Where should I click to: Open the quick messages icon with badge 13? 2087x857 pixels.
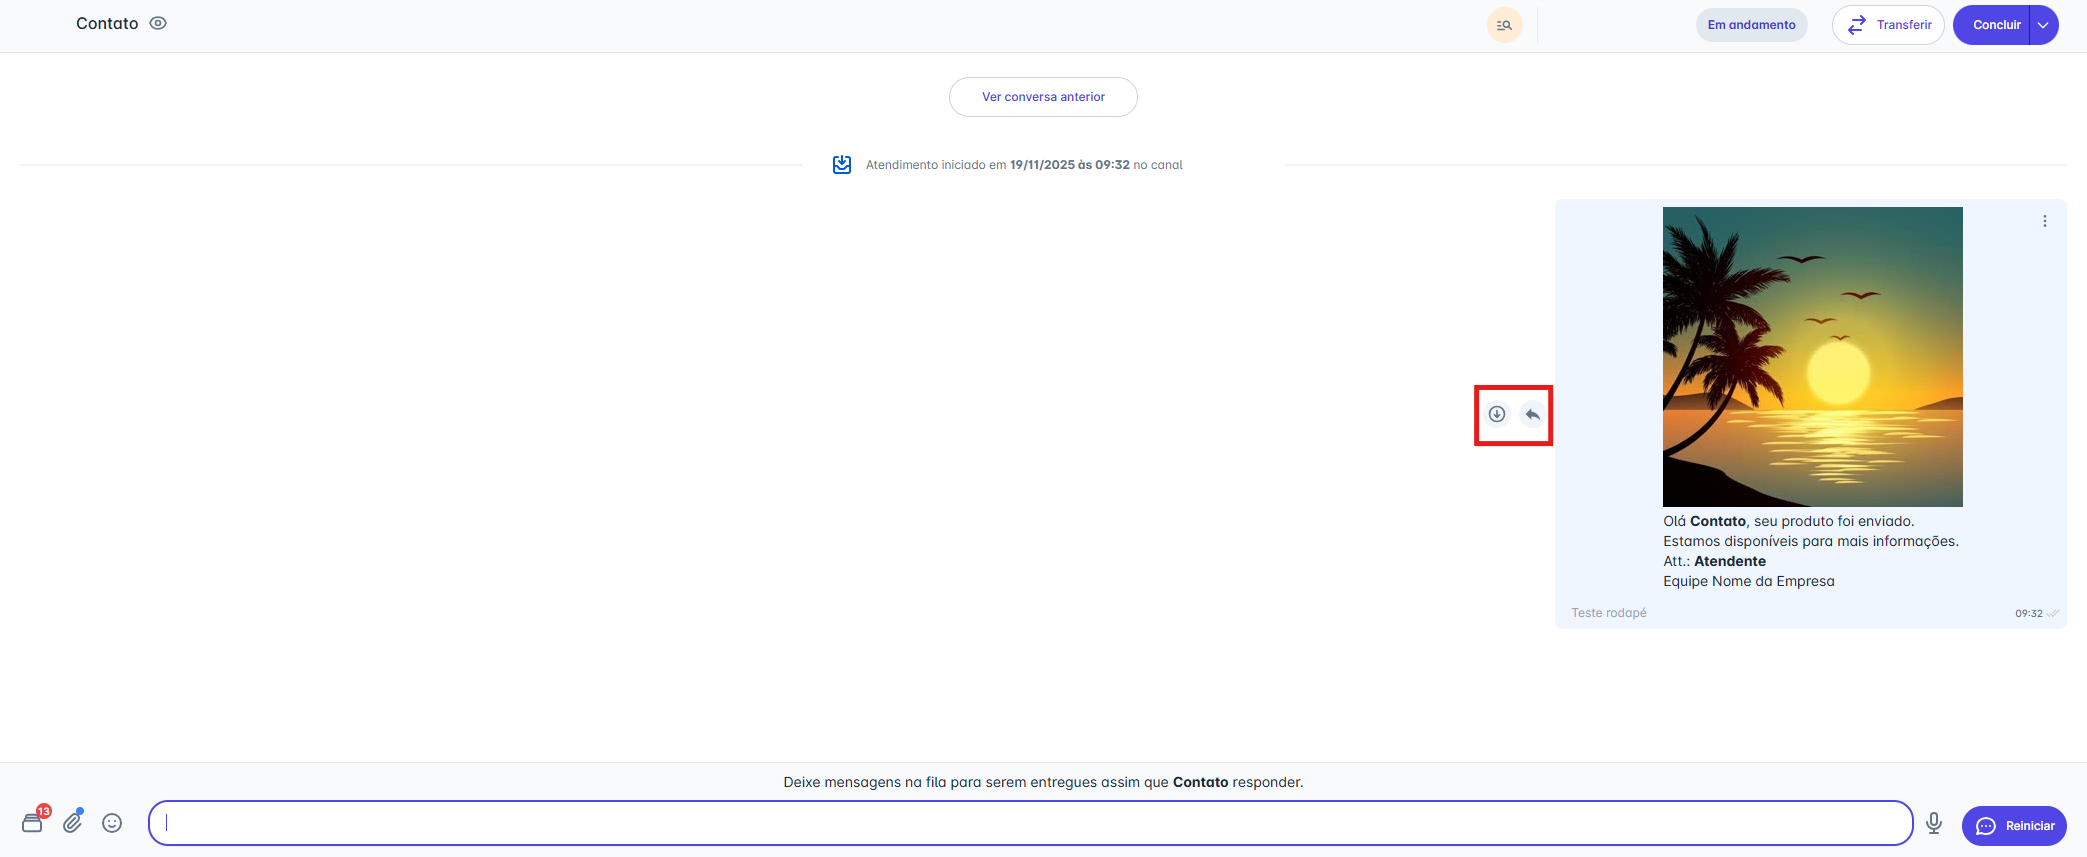[33, 822]
